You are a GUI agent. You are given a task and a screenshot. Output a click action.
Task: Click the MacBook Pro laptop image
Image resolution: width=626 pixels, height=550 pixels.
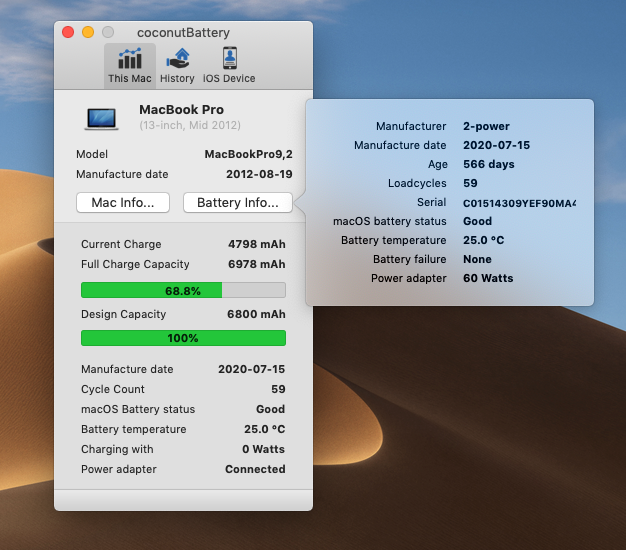(x=102, y=119)
